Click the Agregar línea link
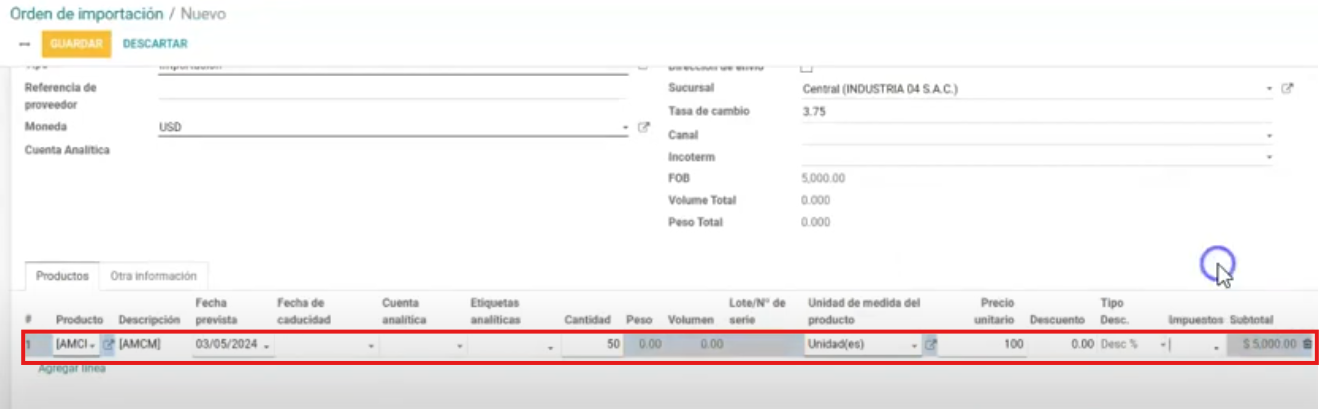Screen dimensions: 1319x409 (x=71, y=368)
